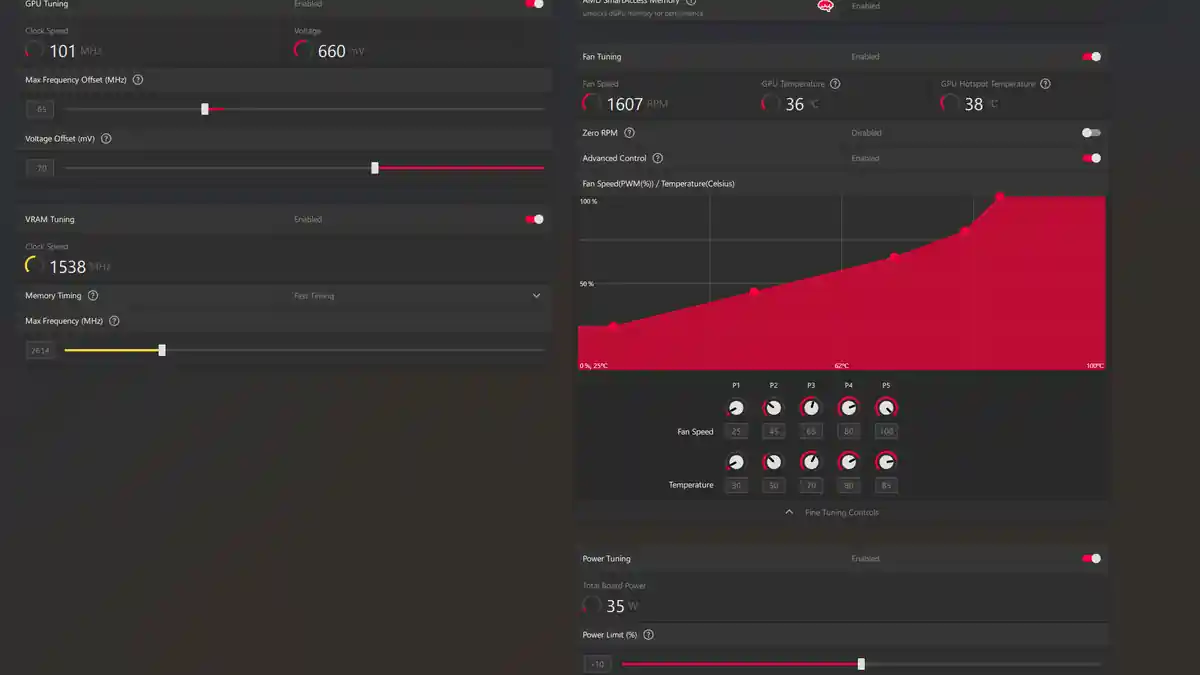This screenshot has width=1200, height=675.
Task: Turn off the Advanced Control toggle
Action: pyautogui.click(x=1091, y=158)
